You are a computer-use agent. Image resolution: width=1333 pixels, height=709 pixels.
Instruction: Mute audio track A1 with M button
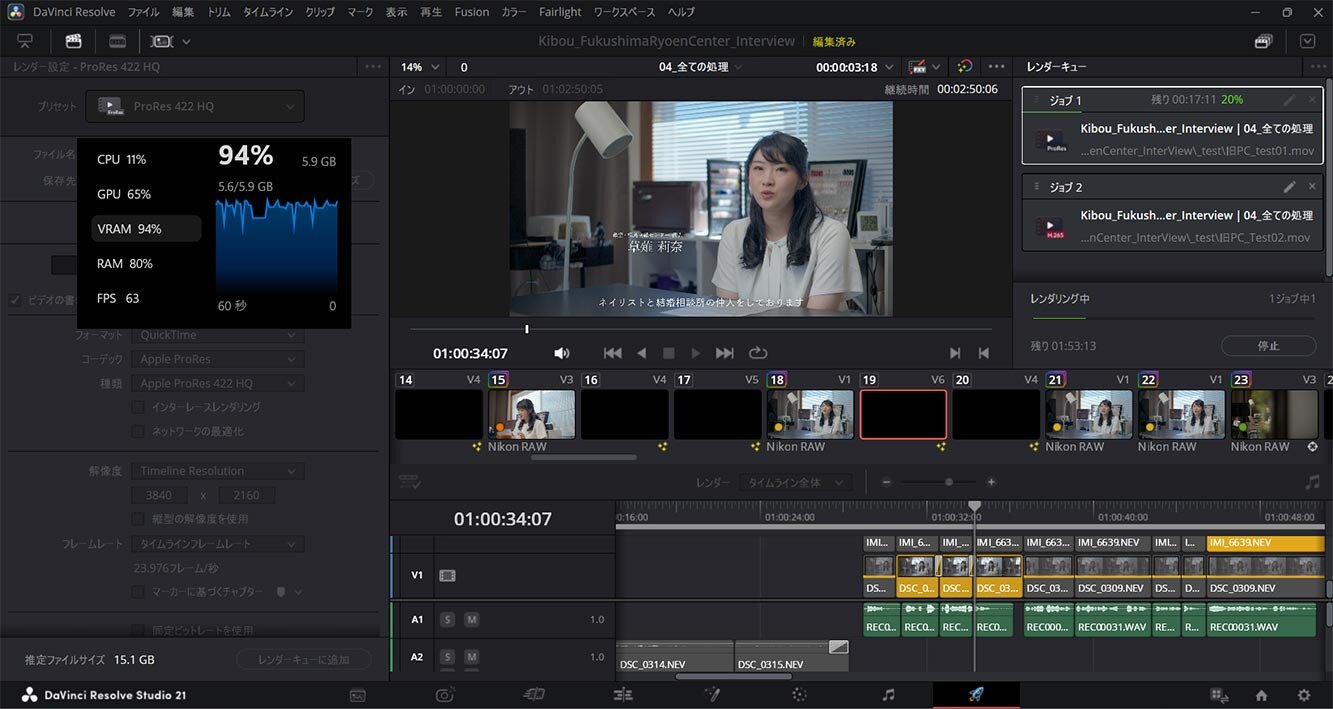(x=472, y=619)
